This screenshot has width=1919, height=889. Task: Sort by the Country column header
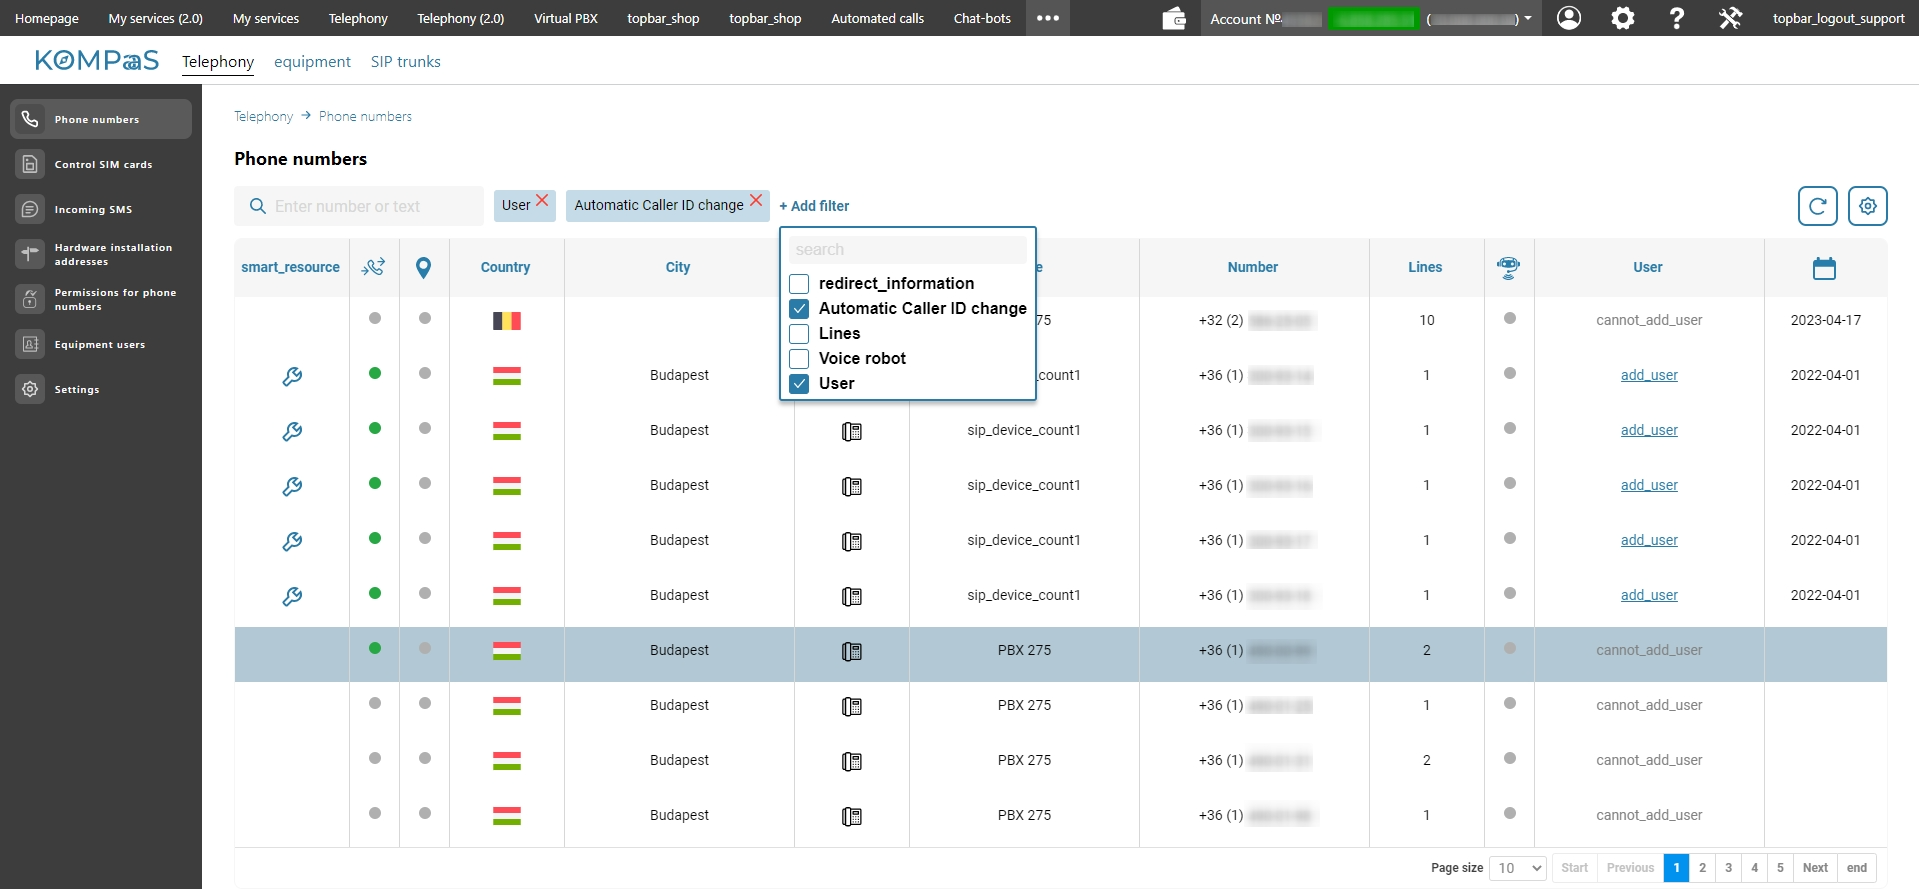[x=505, y=267]
